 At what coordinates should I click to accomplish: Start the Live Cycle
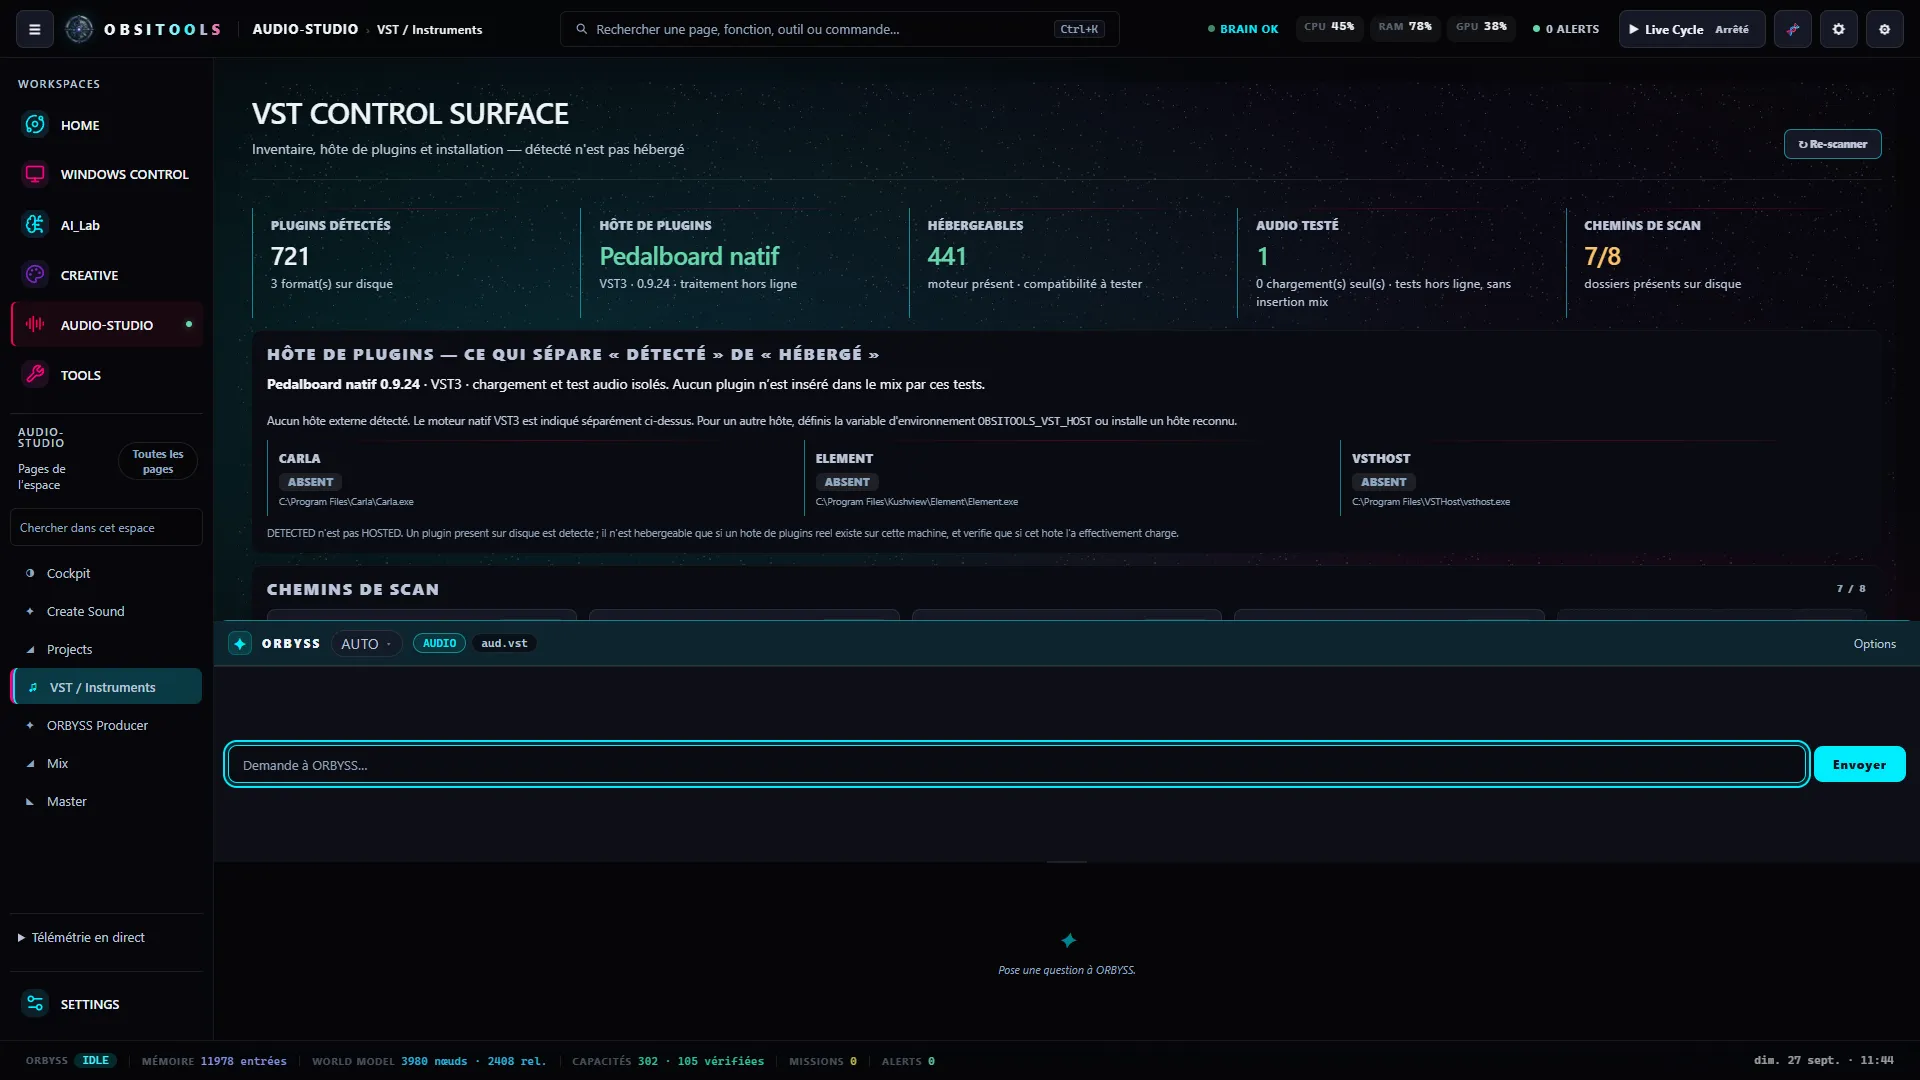[1692, 29]
